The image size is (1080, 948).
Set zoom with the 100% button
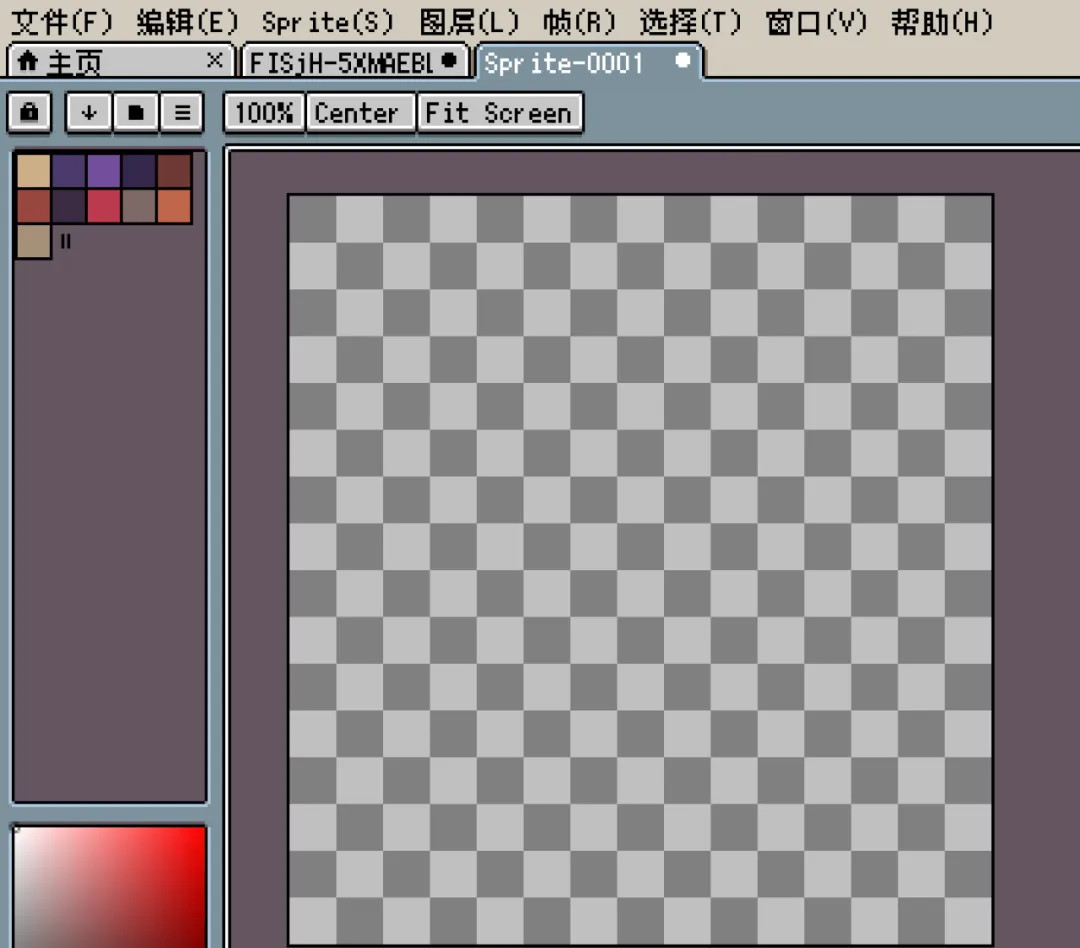pos(264,112)
